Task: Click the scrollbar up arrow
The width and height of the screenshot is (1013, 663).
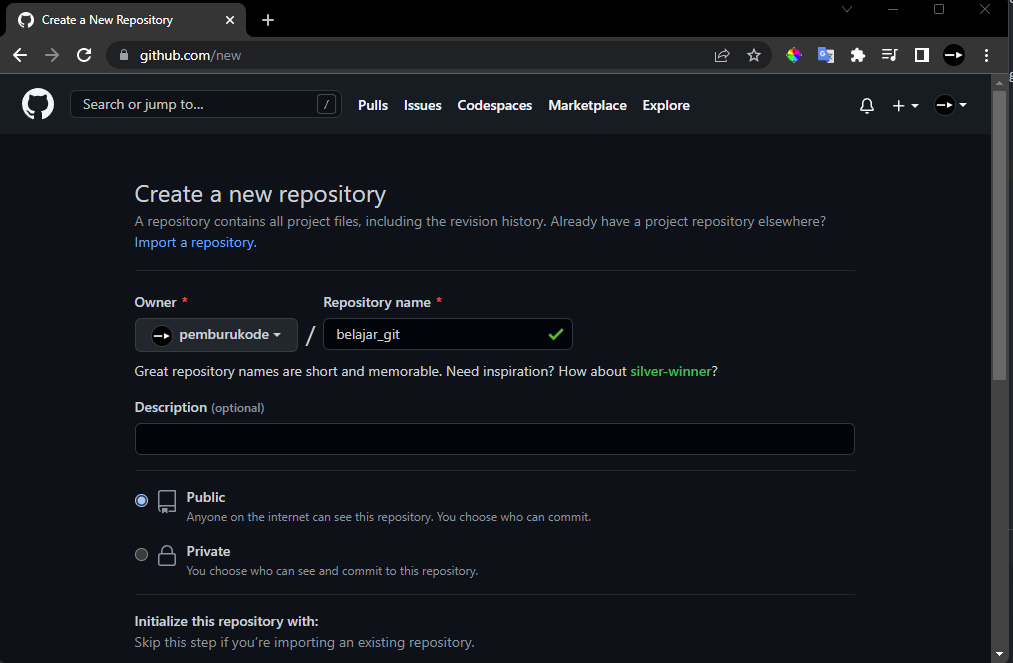Action: [x=999, y=83]
